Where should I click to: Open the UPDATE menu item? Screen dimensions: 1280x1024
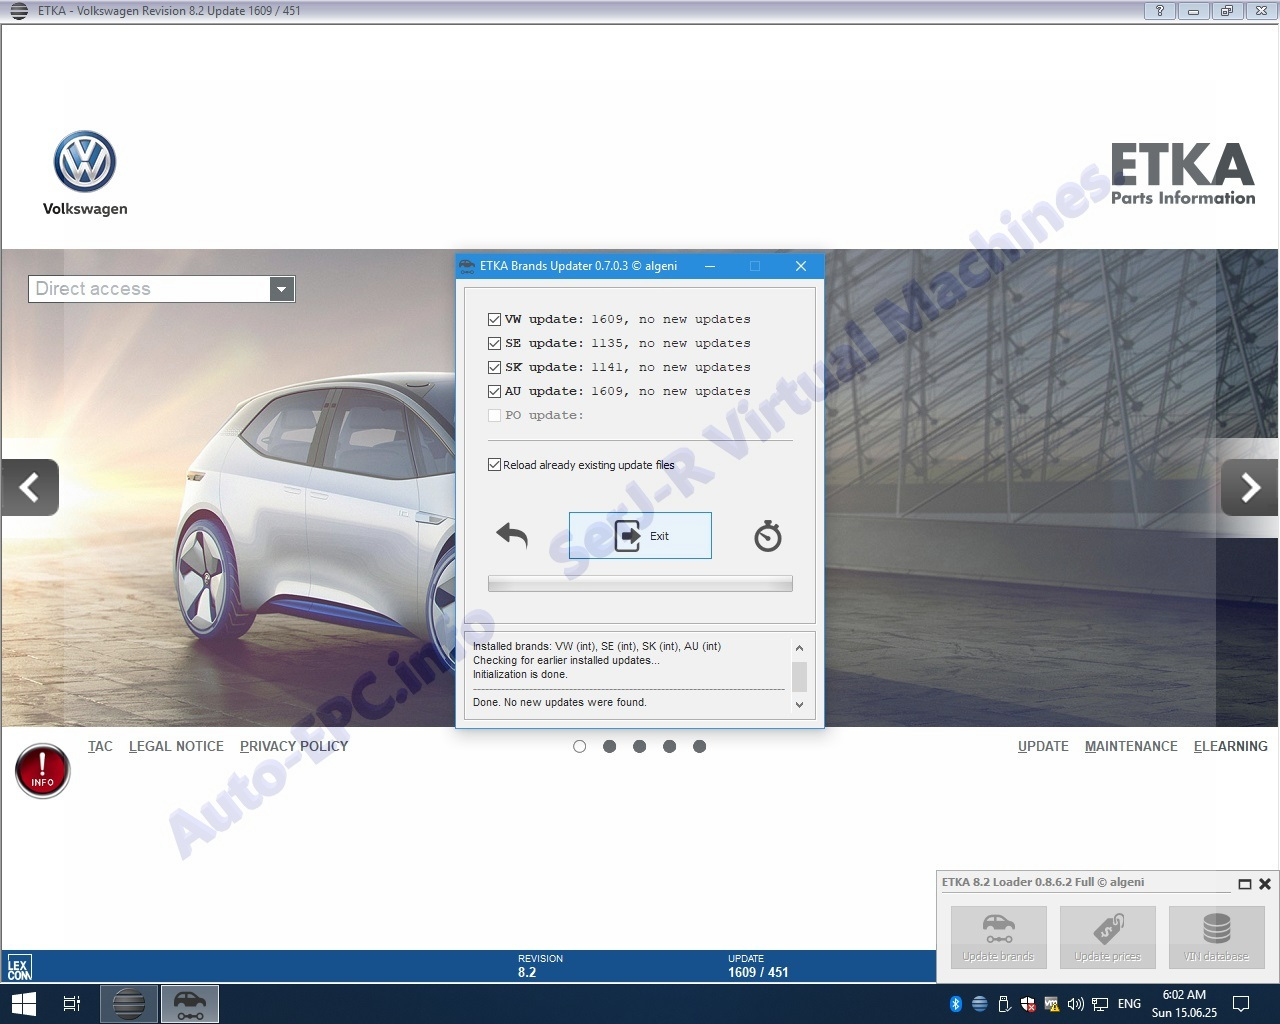[1043, 746]
